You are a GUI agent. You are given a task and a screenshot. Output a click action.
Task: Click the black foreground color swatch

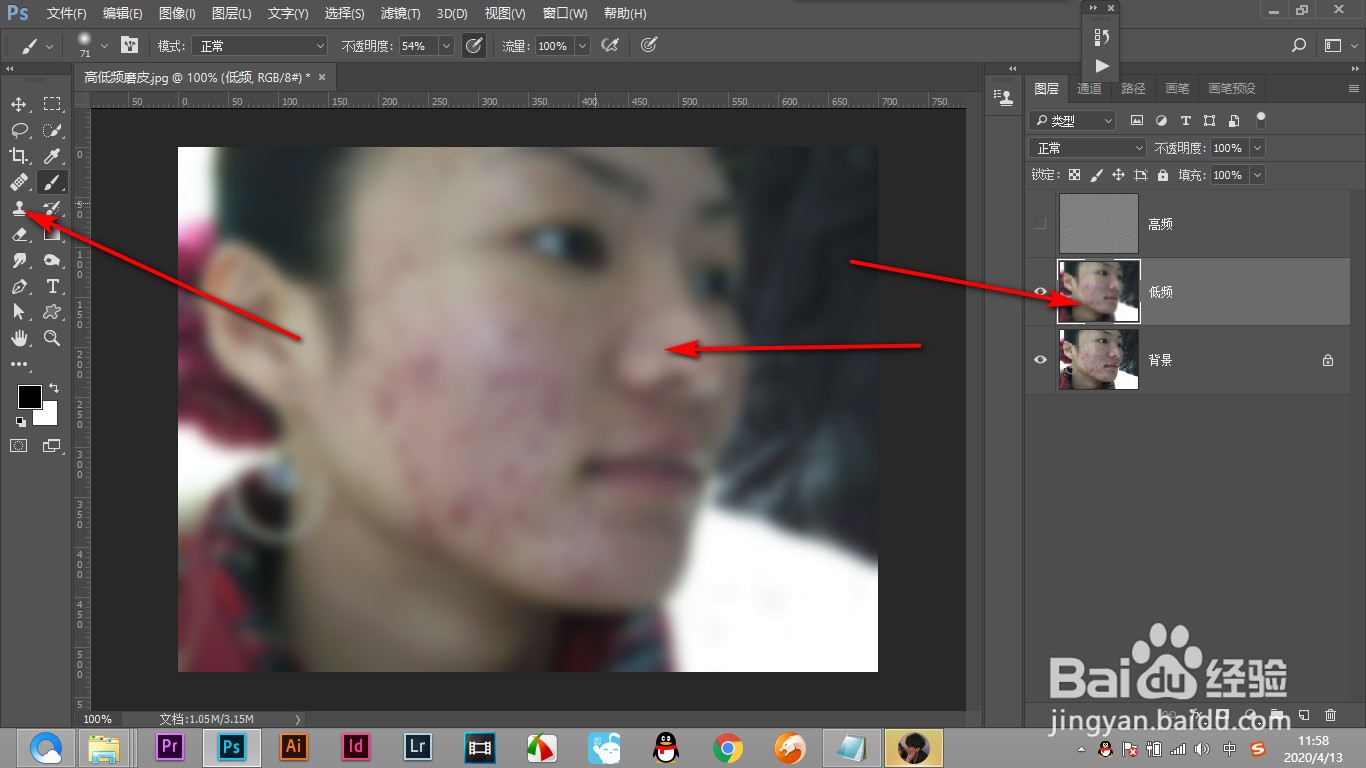[x=29, y=394]
